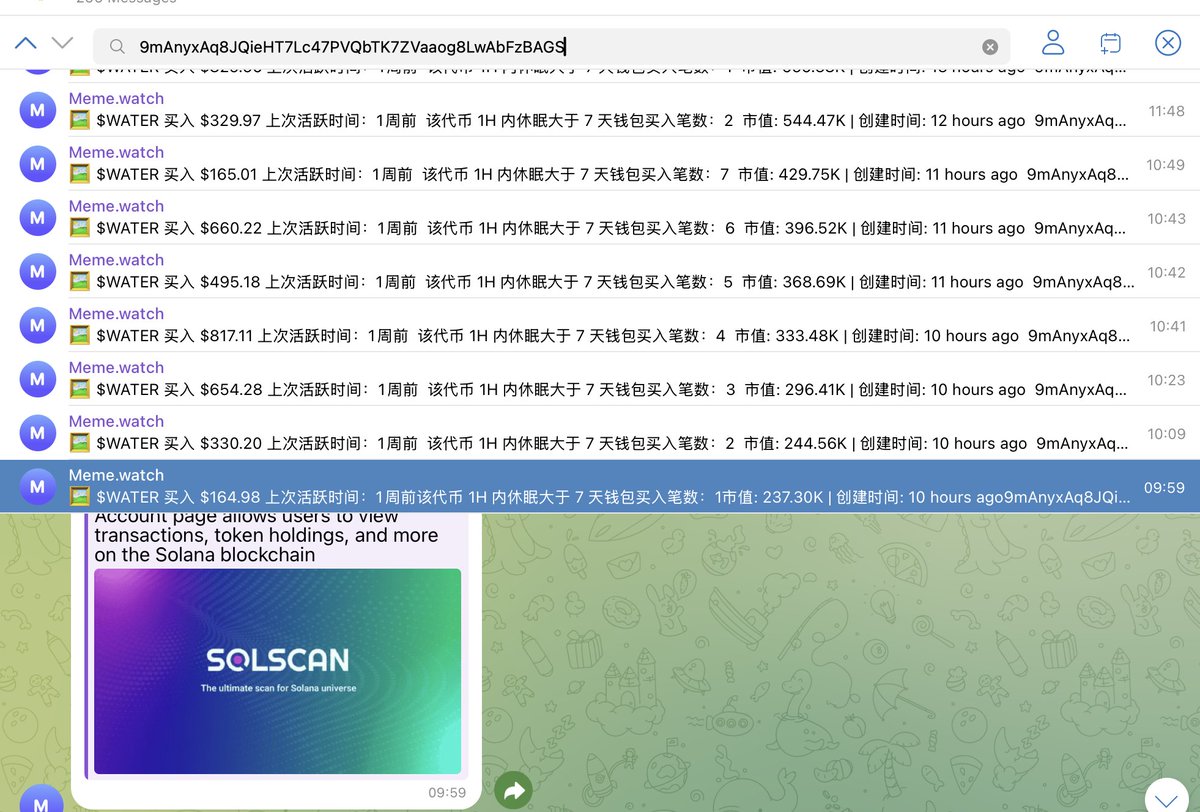
Task: Filter search results by member
Action: 1053,42
